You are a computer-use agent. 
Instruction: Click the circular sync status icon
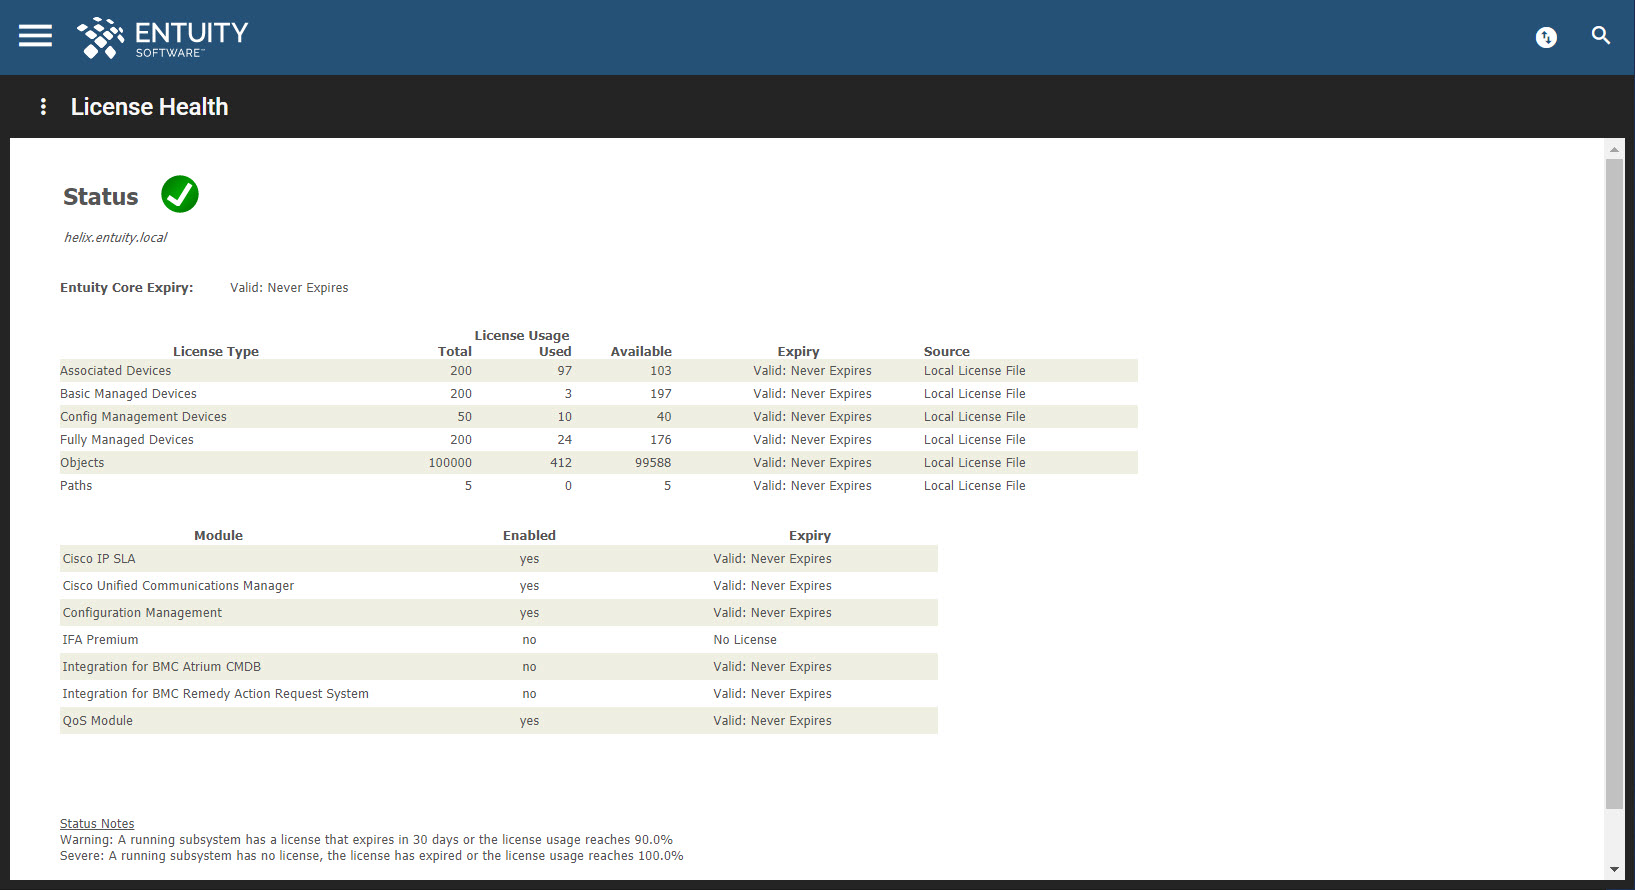pyautogui.click(x=1546, y=37)
